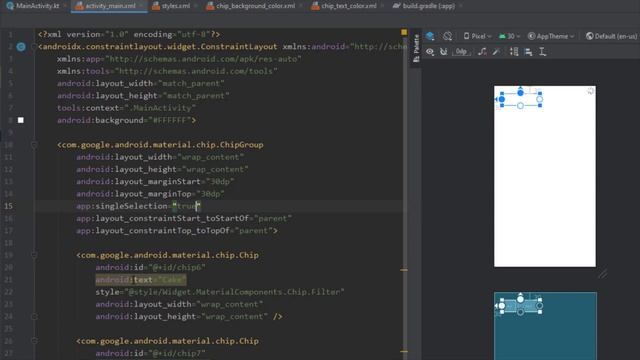Screen dimensions: 640x360
Task: Open the white background color swatch in gutter
Action: [20, 120]
